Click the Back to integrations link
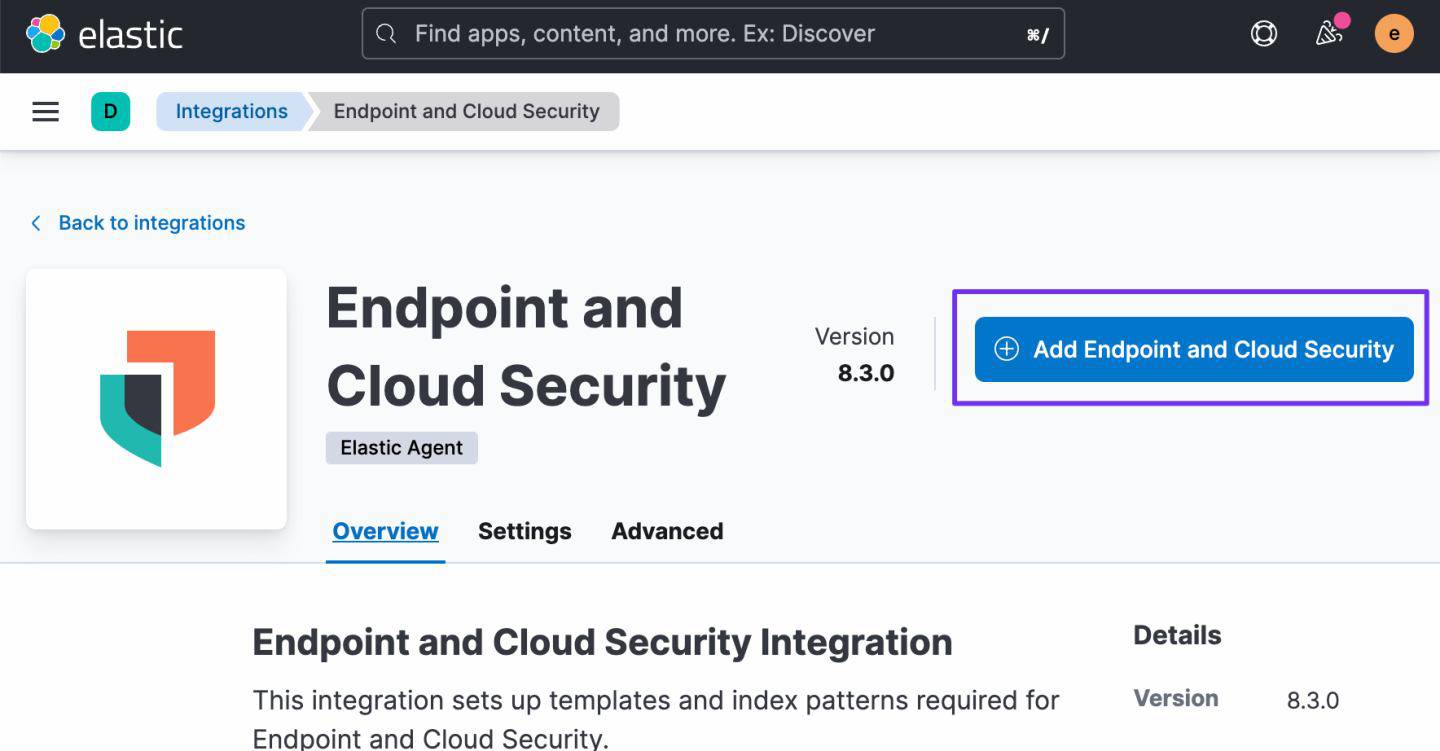This screenshot has width=1440, height=751. (x=151, y=223)
